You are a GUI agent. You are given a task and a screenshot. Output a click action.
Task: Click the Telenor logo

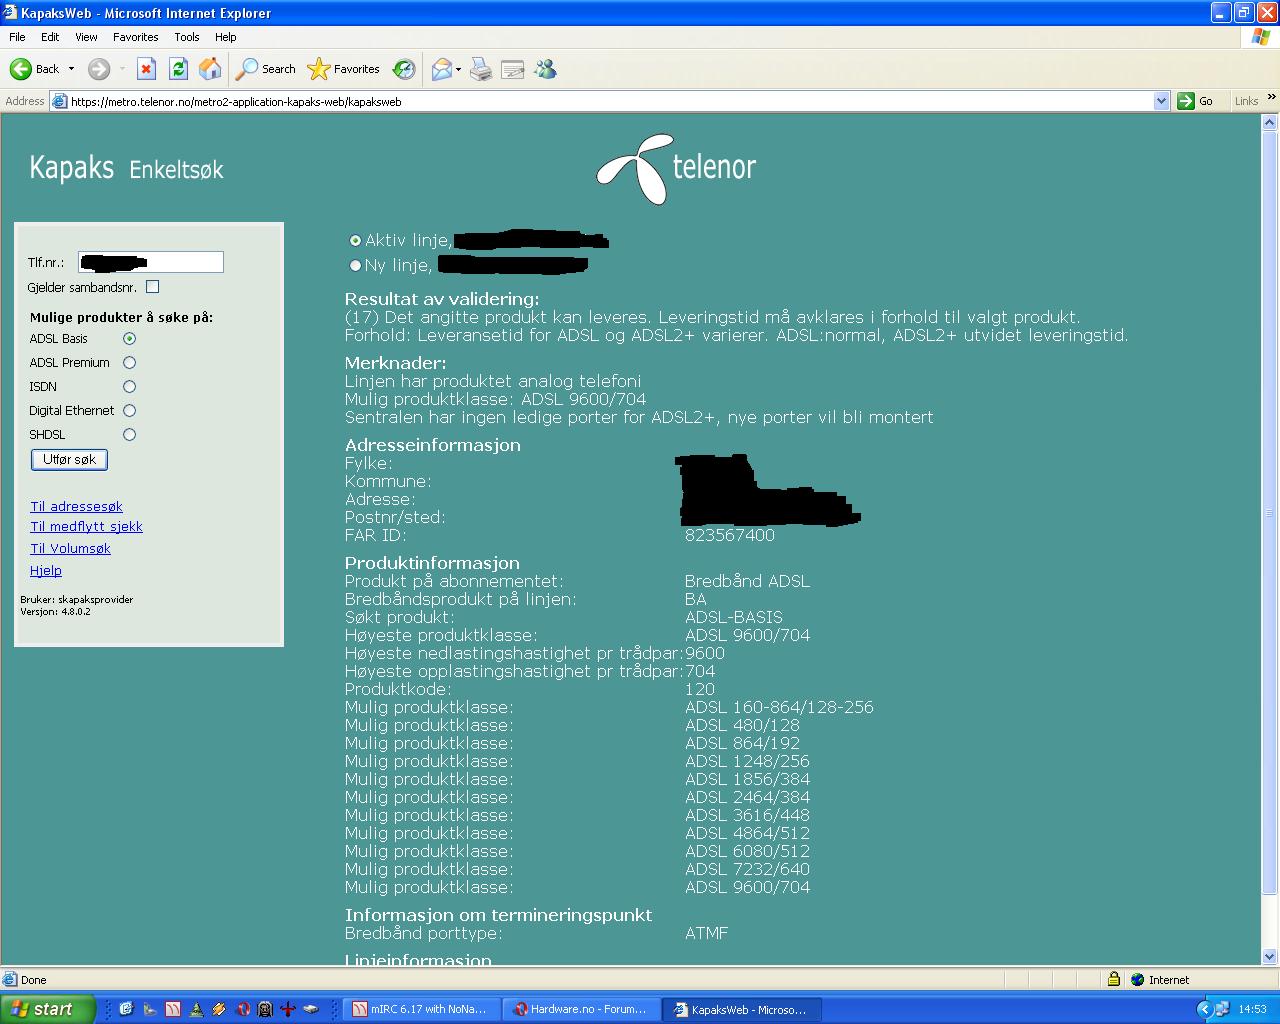(x=676, y=169)
